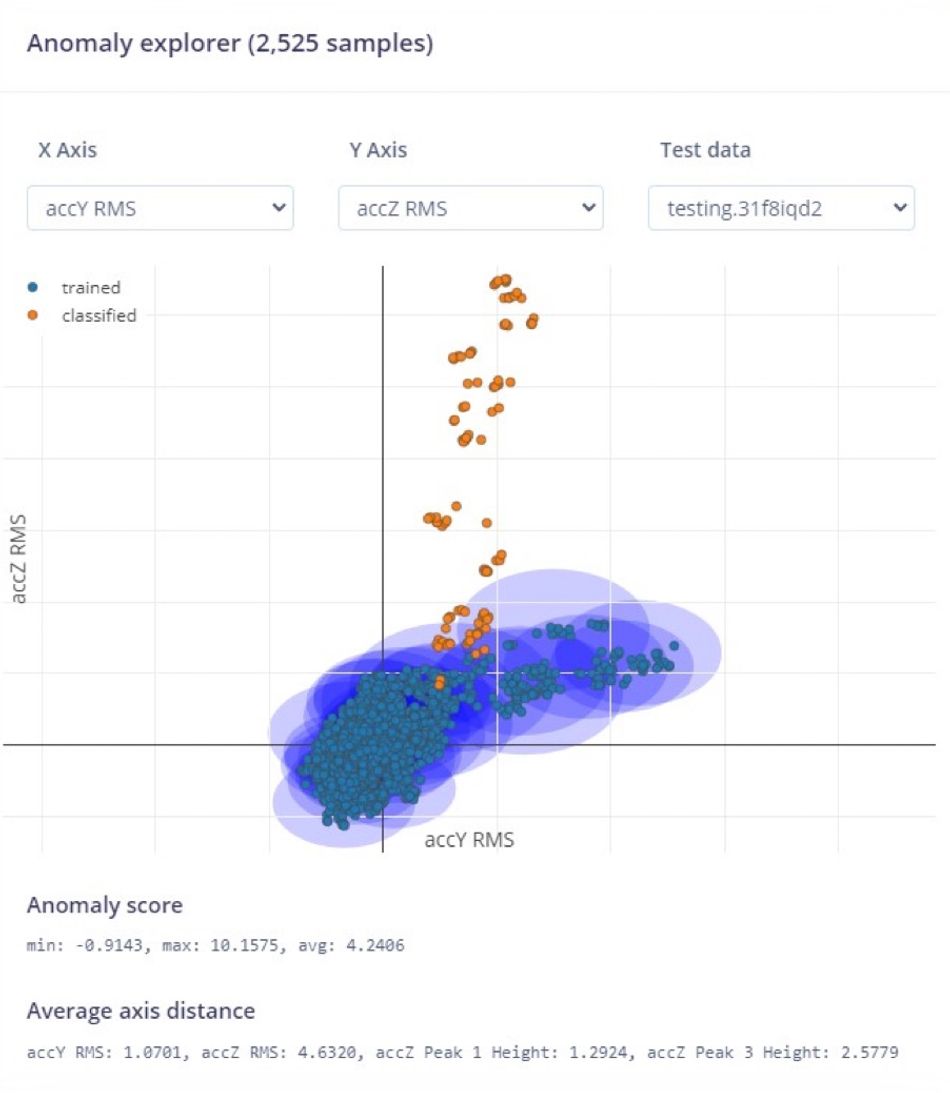Click the lone orange point inside the blue cluster
Viewport: 950px width, 1093px height.
pyautogui.click(x=439, y=683)
